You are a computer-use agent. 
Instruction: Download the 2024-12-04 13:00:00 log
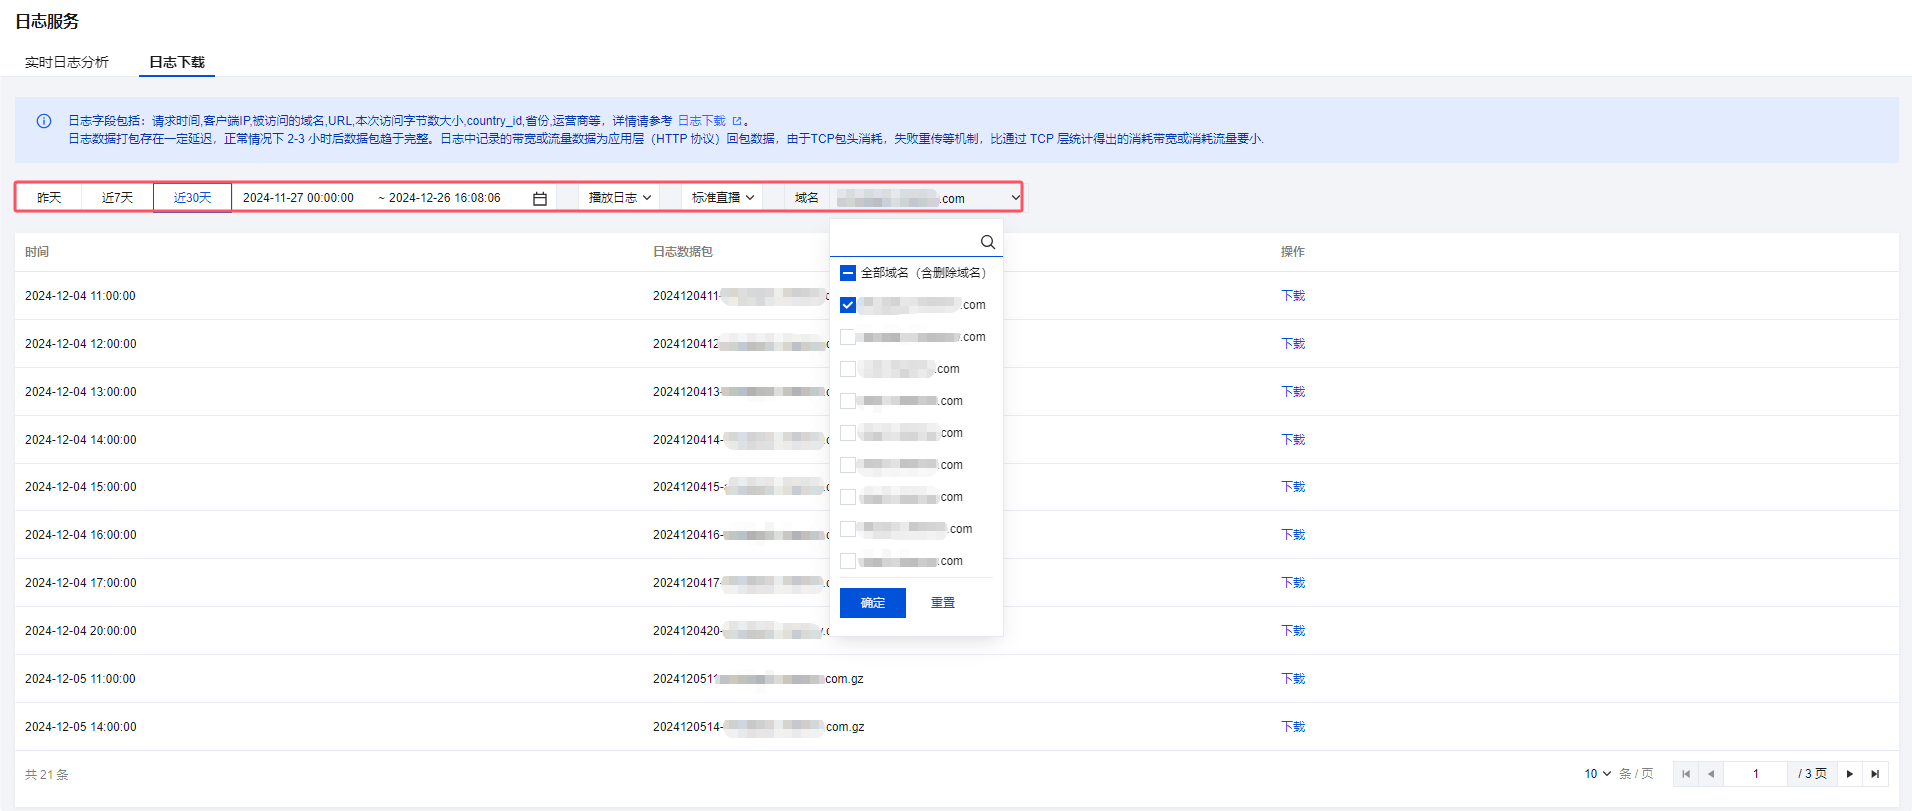coord(1293,392)
